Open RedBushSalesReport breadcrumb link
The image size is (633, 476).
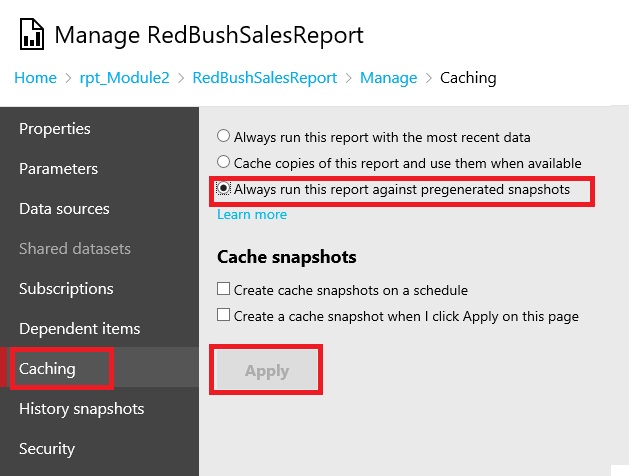tap(264, 77)
